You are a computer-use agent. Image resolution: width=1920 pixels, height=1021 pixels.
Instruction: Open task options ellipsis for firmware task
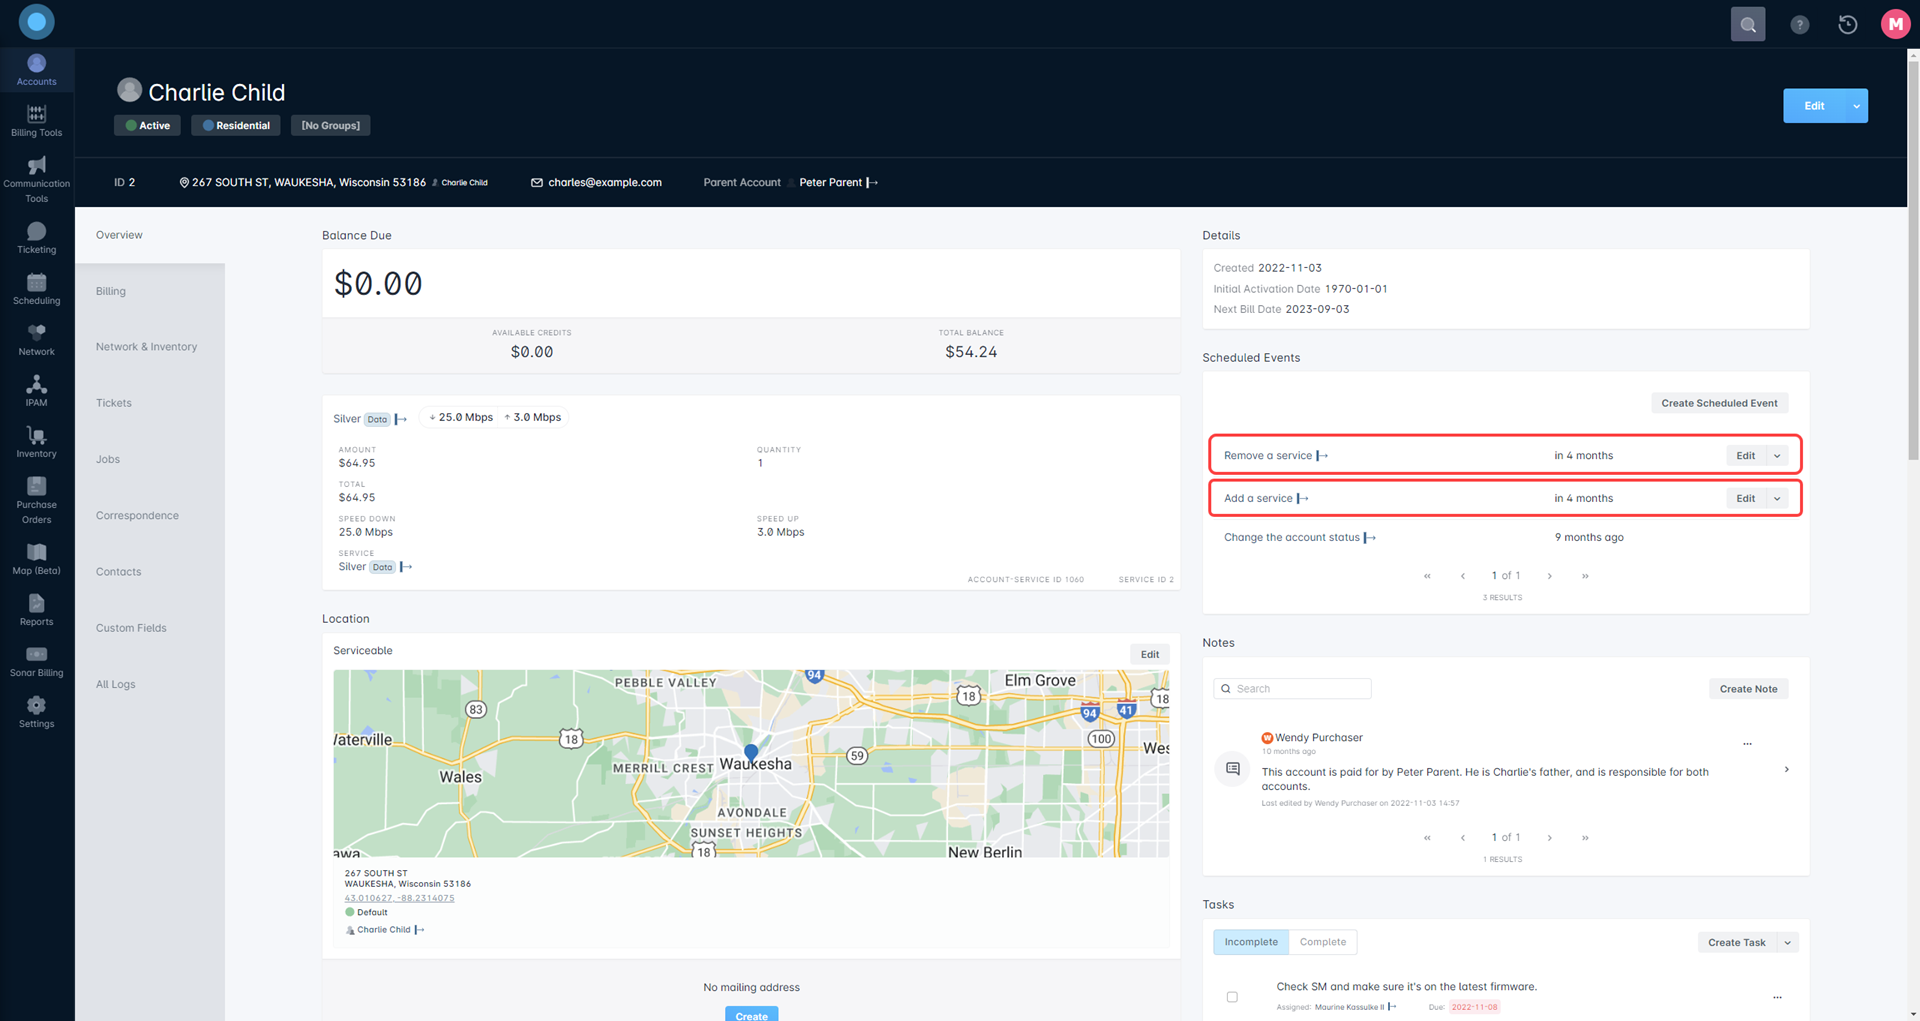click(x=1777, y=997)
